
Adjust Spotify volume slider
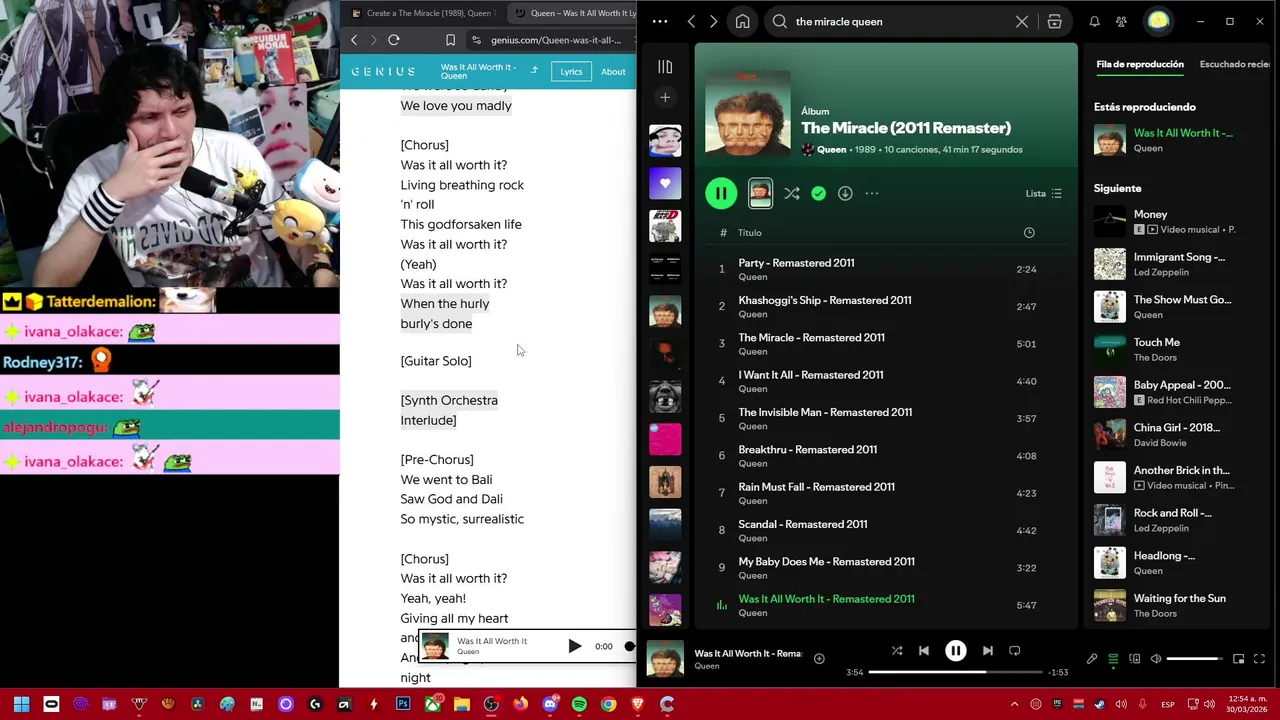[1194, 659]
